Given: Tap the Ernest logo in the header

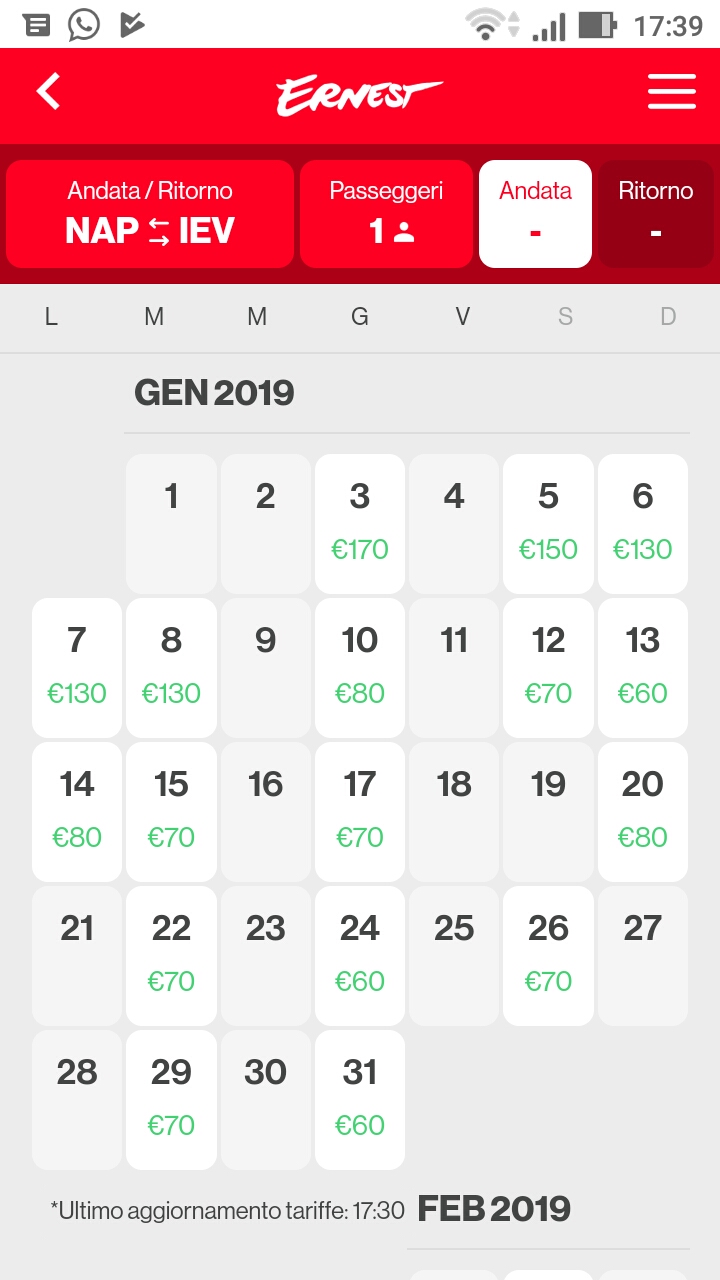Looking at the screenshot, I should click(x=359, y=93).
